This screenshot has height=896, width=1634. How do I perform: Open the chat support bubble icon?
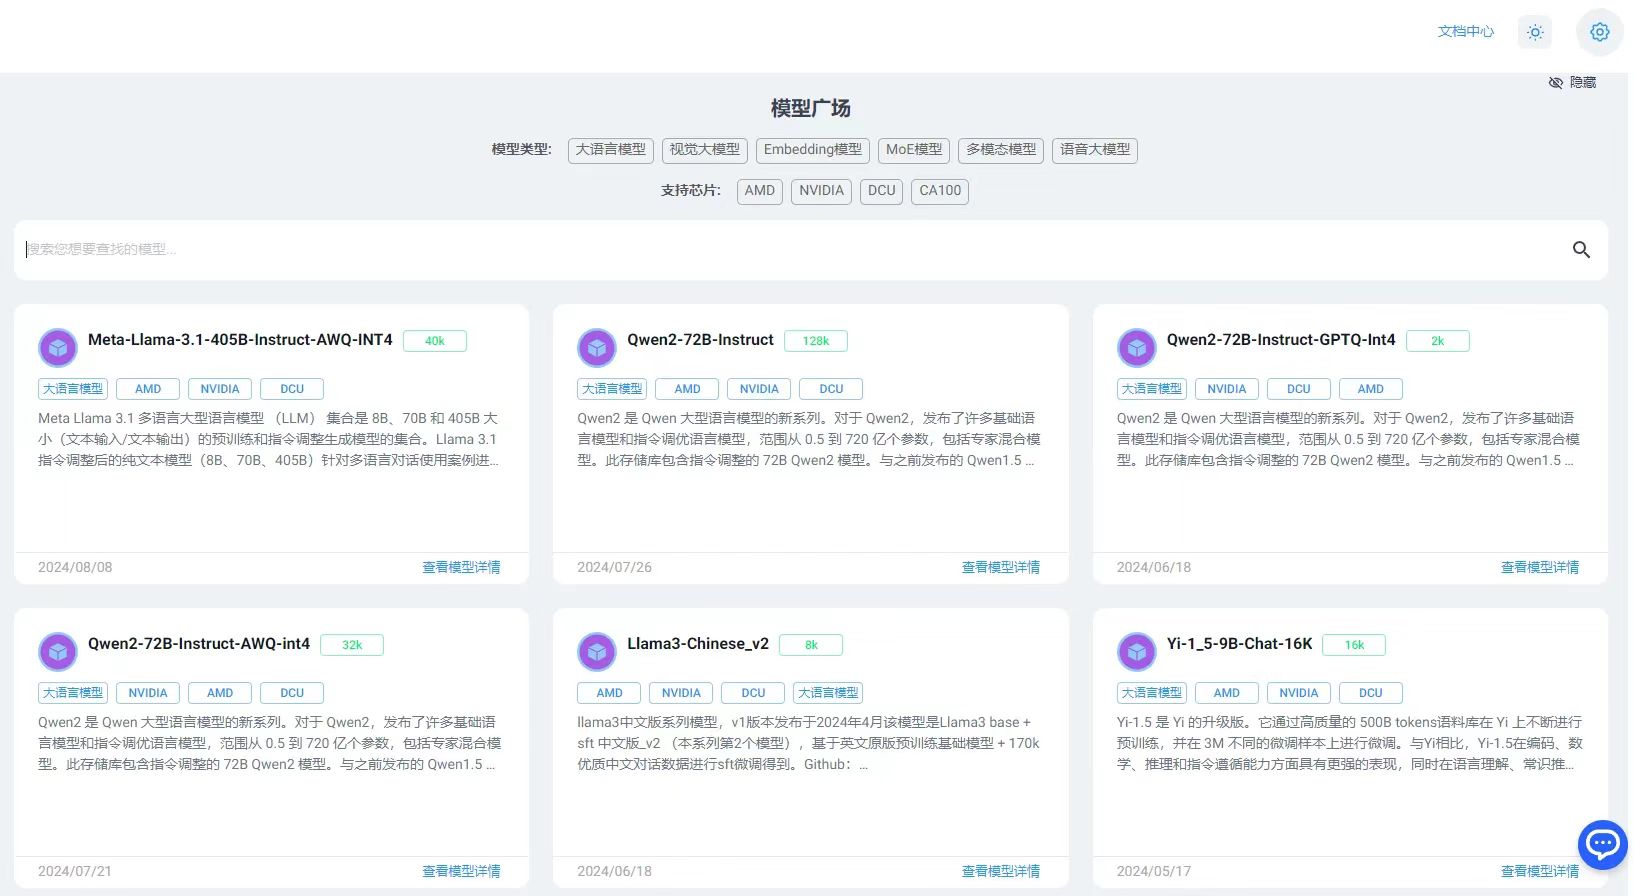tap(1602, 844)
